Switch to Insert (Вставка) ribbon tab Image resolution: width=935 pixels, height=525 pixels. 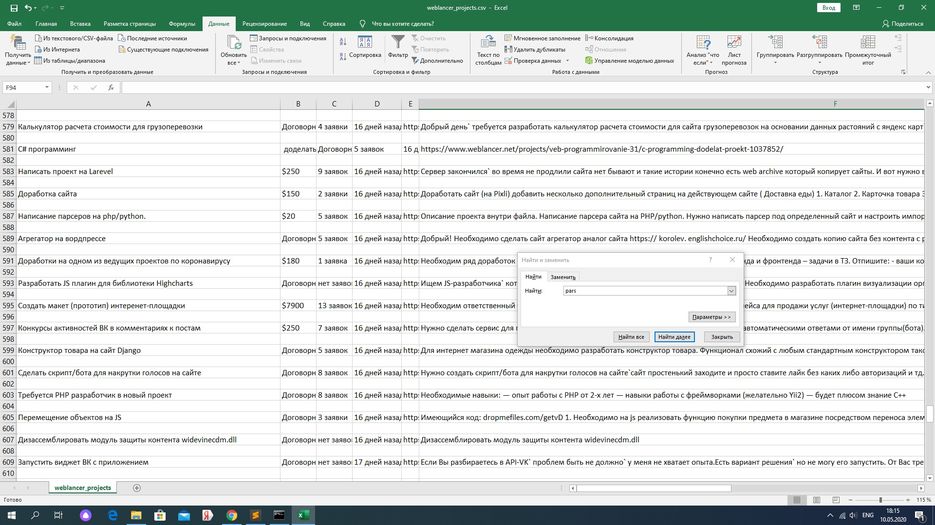[x=80, y=24]
